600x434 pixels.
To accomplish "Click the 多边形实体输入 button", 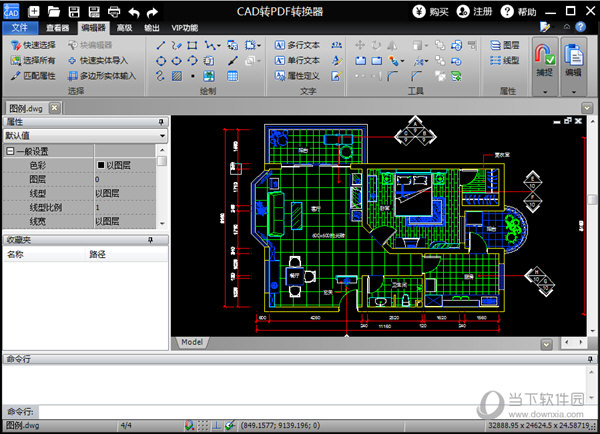I will [x=102, y=76].
